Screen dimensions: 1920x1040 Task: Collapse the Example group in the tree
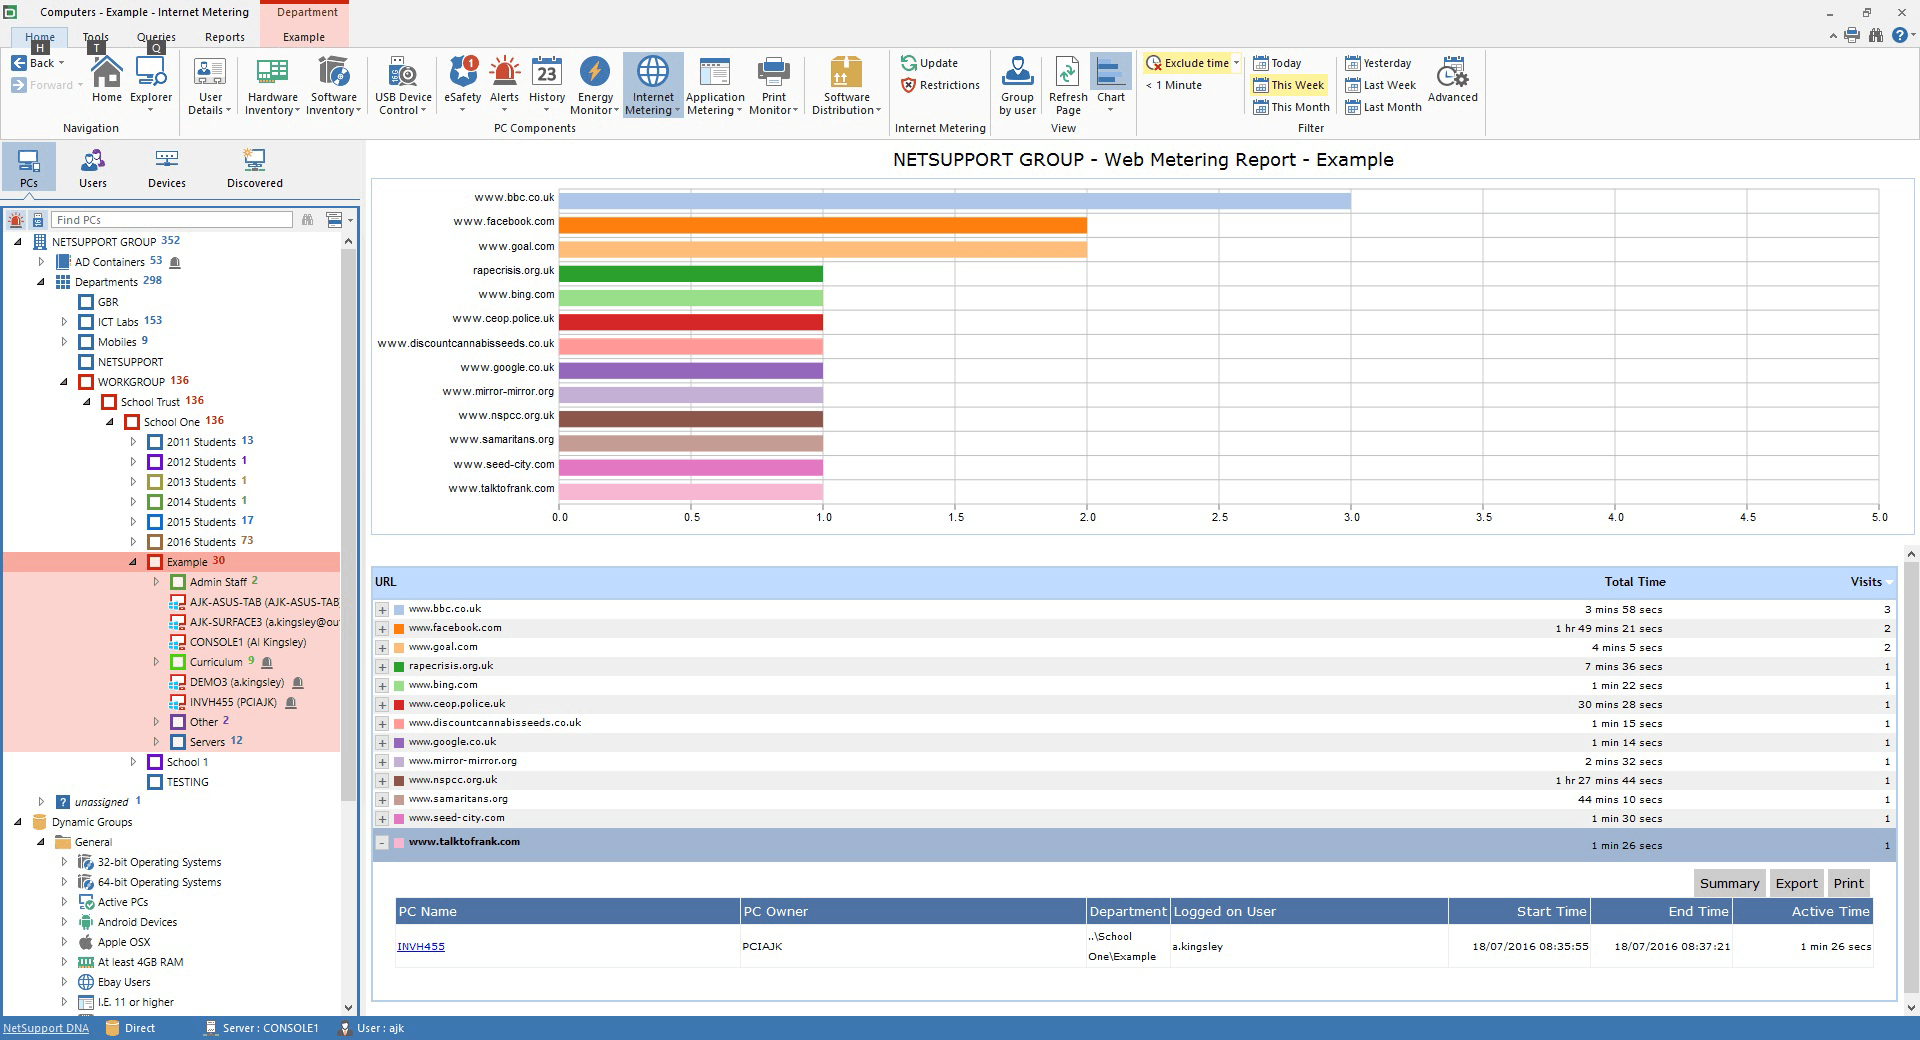(x=133, y=562)
